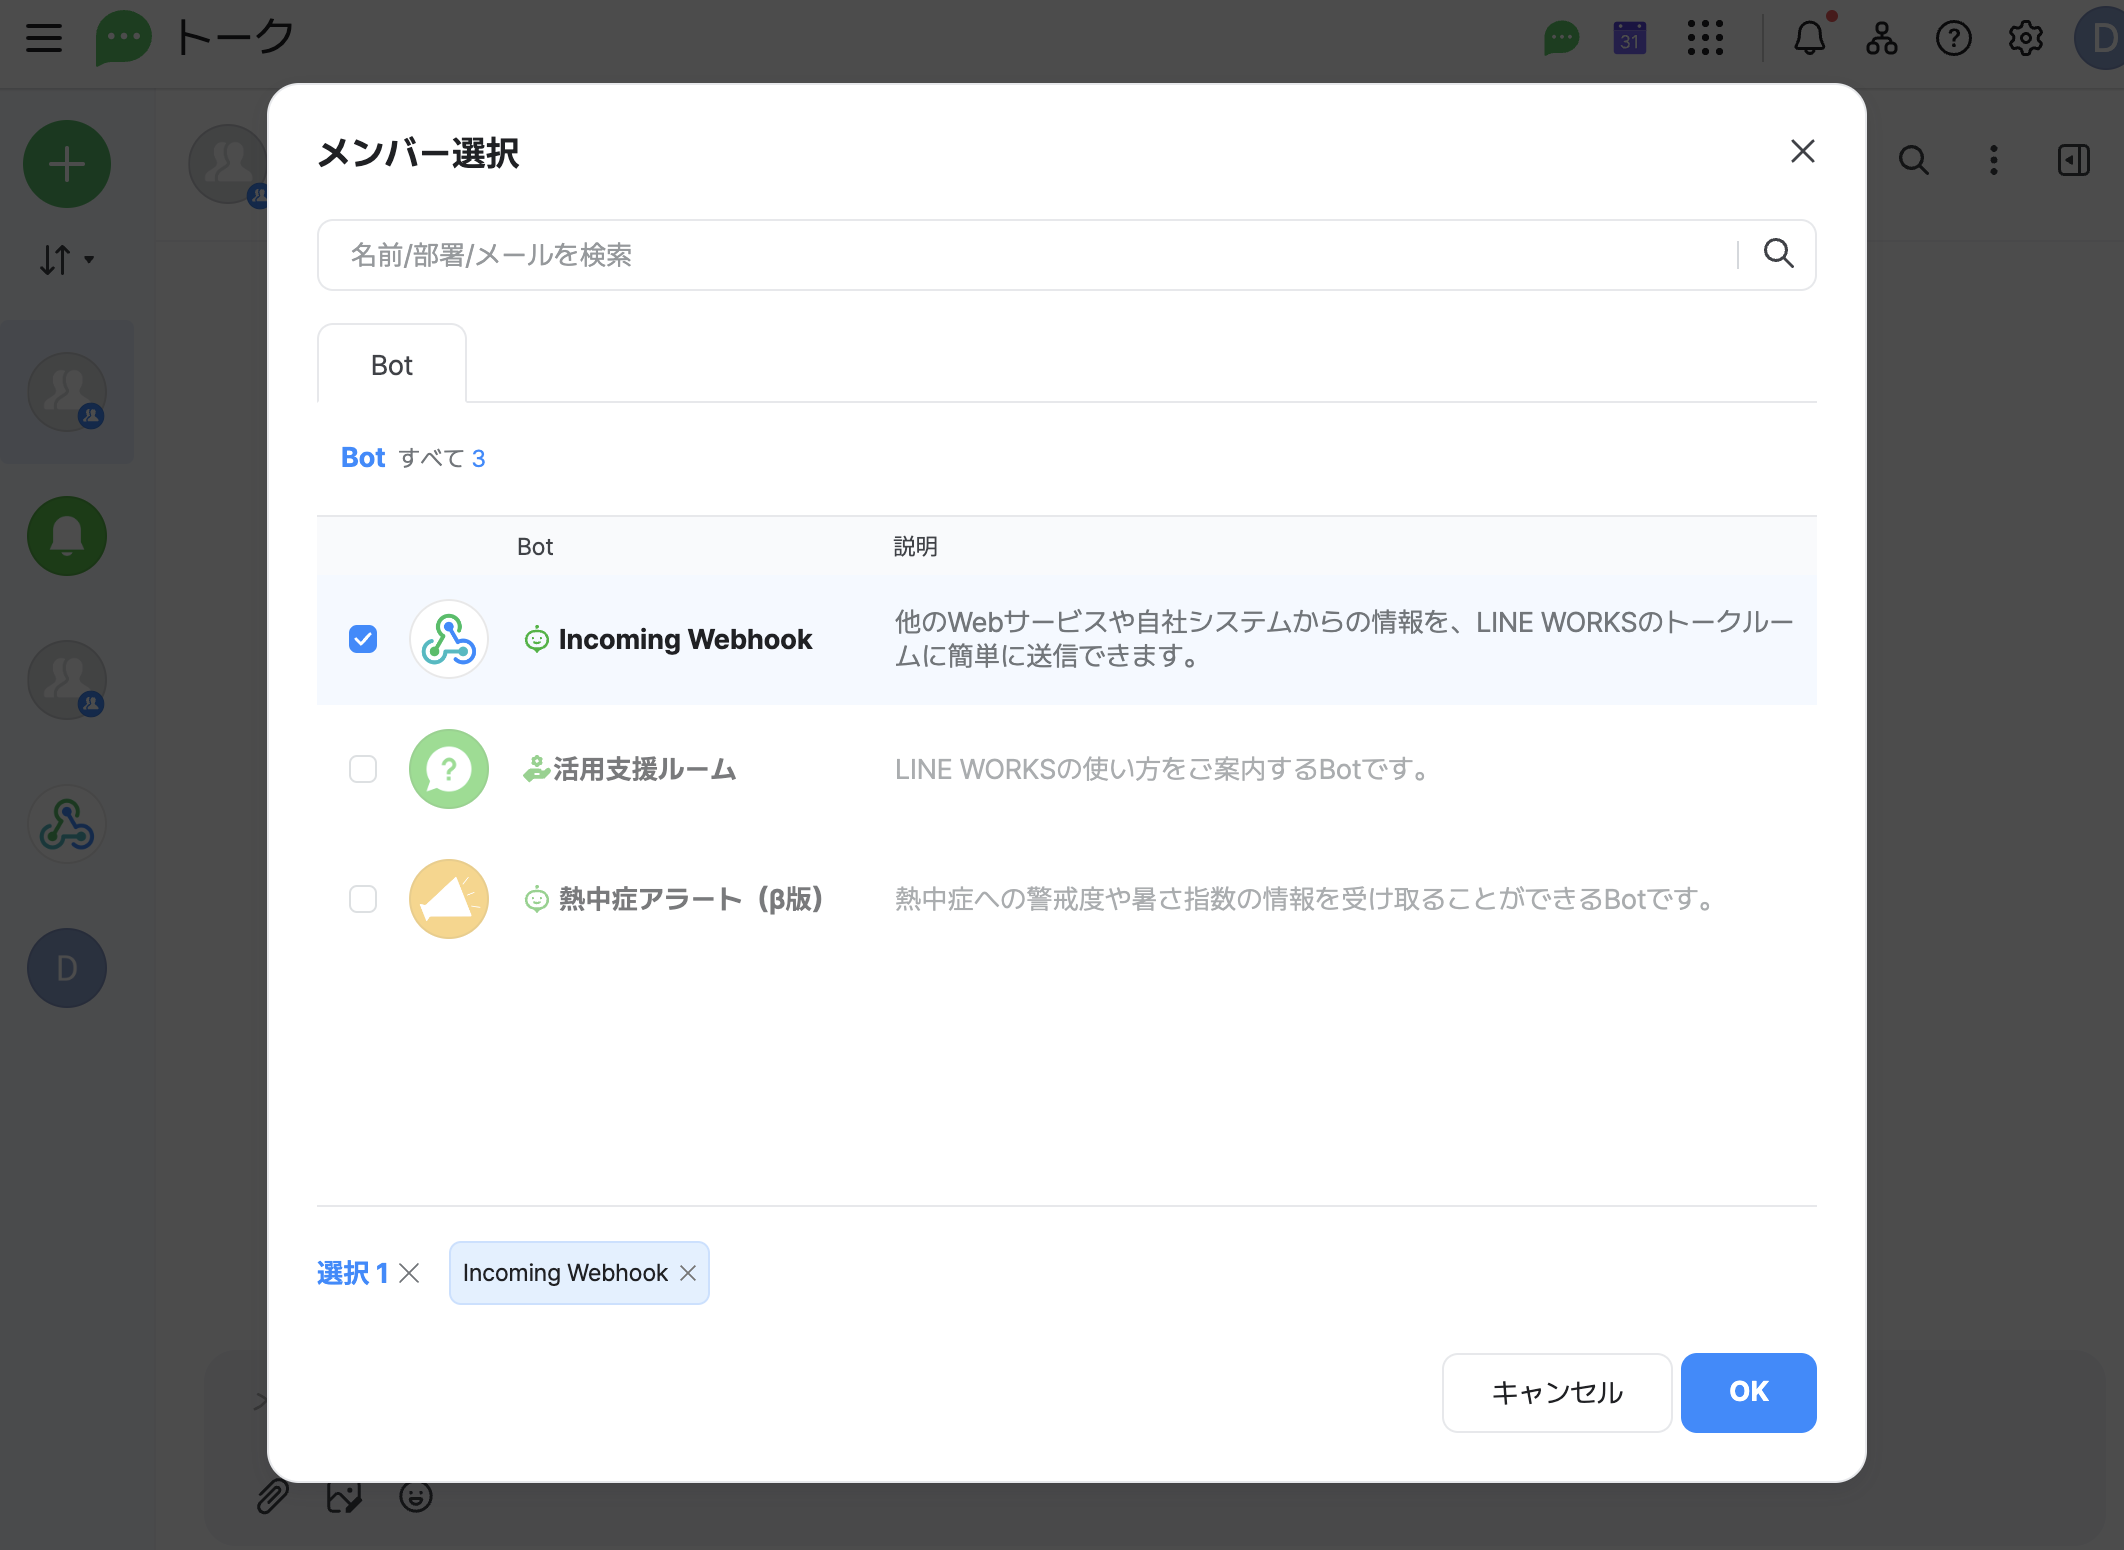
Task: Open the help question mark icon
Action: point(1953,38)
